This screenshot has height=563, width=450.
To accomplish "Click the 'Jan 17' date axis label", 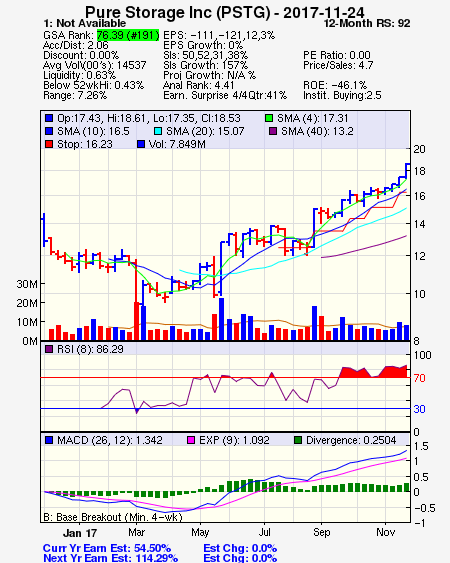I will [x=79, y=533].
